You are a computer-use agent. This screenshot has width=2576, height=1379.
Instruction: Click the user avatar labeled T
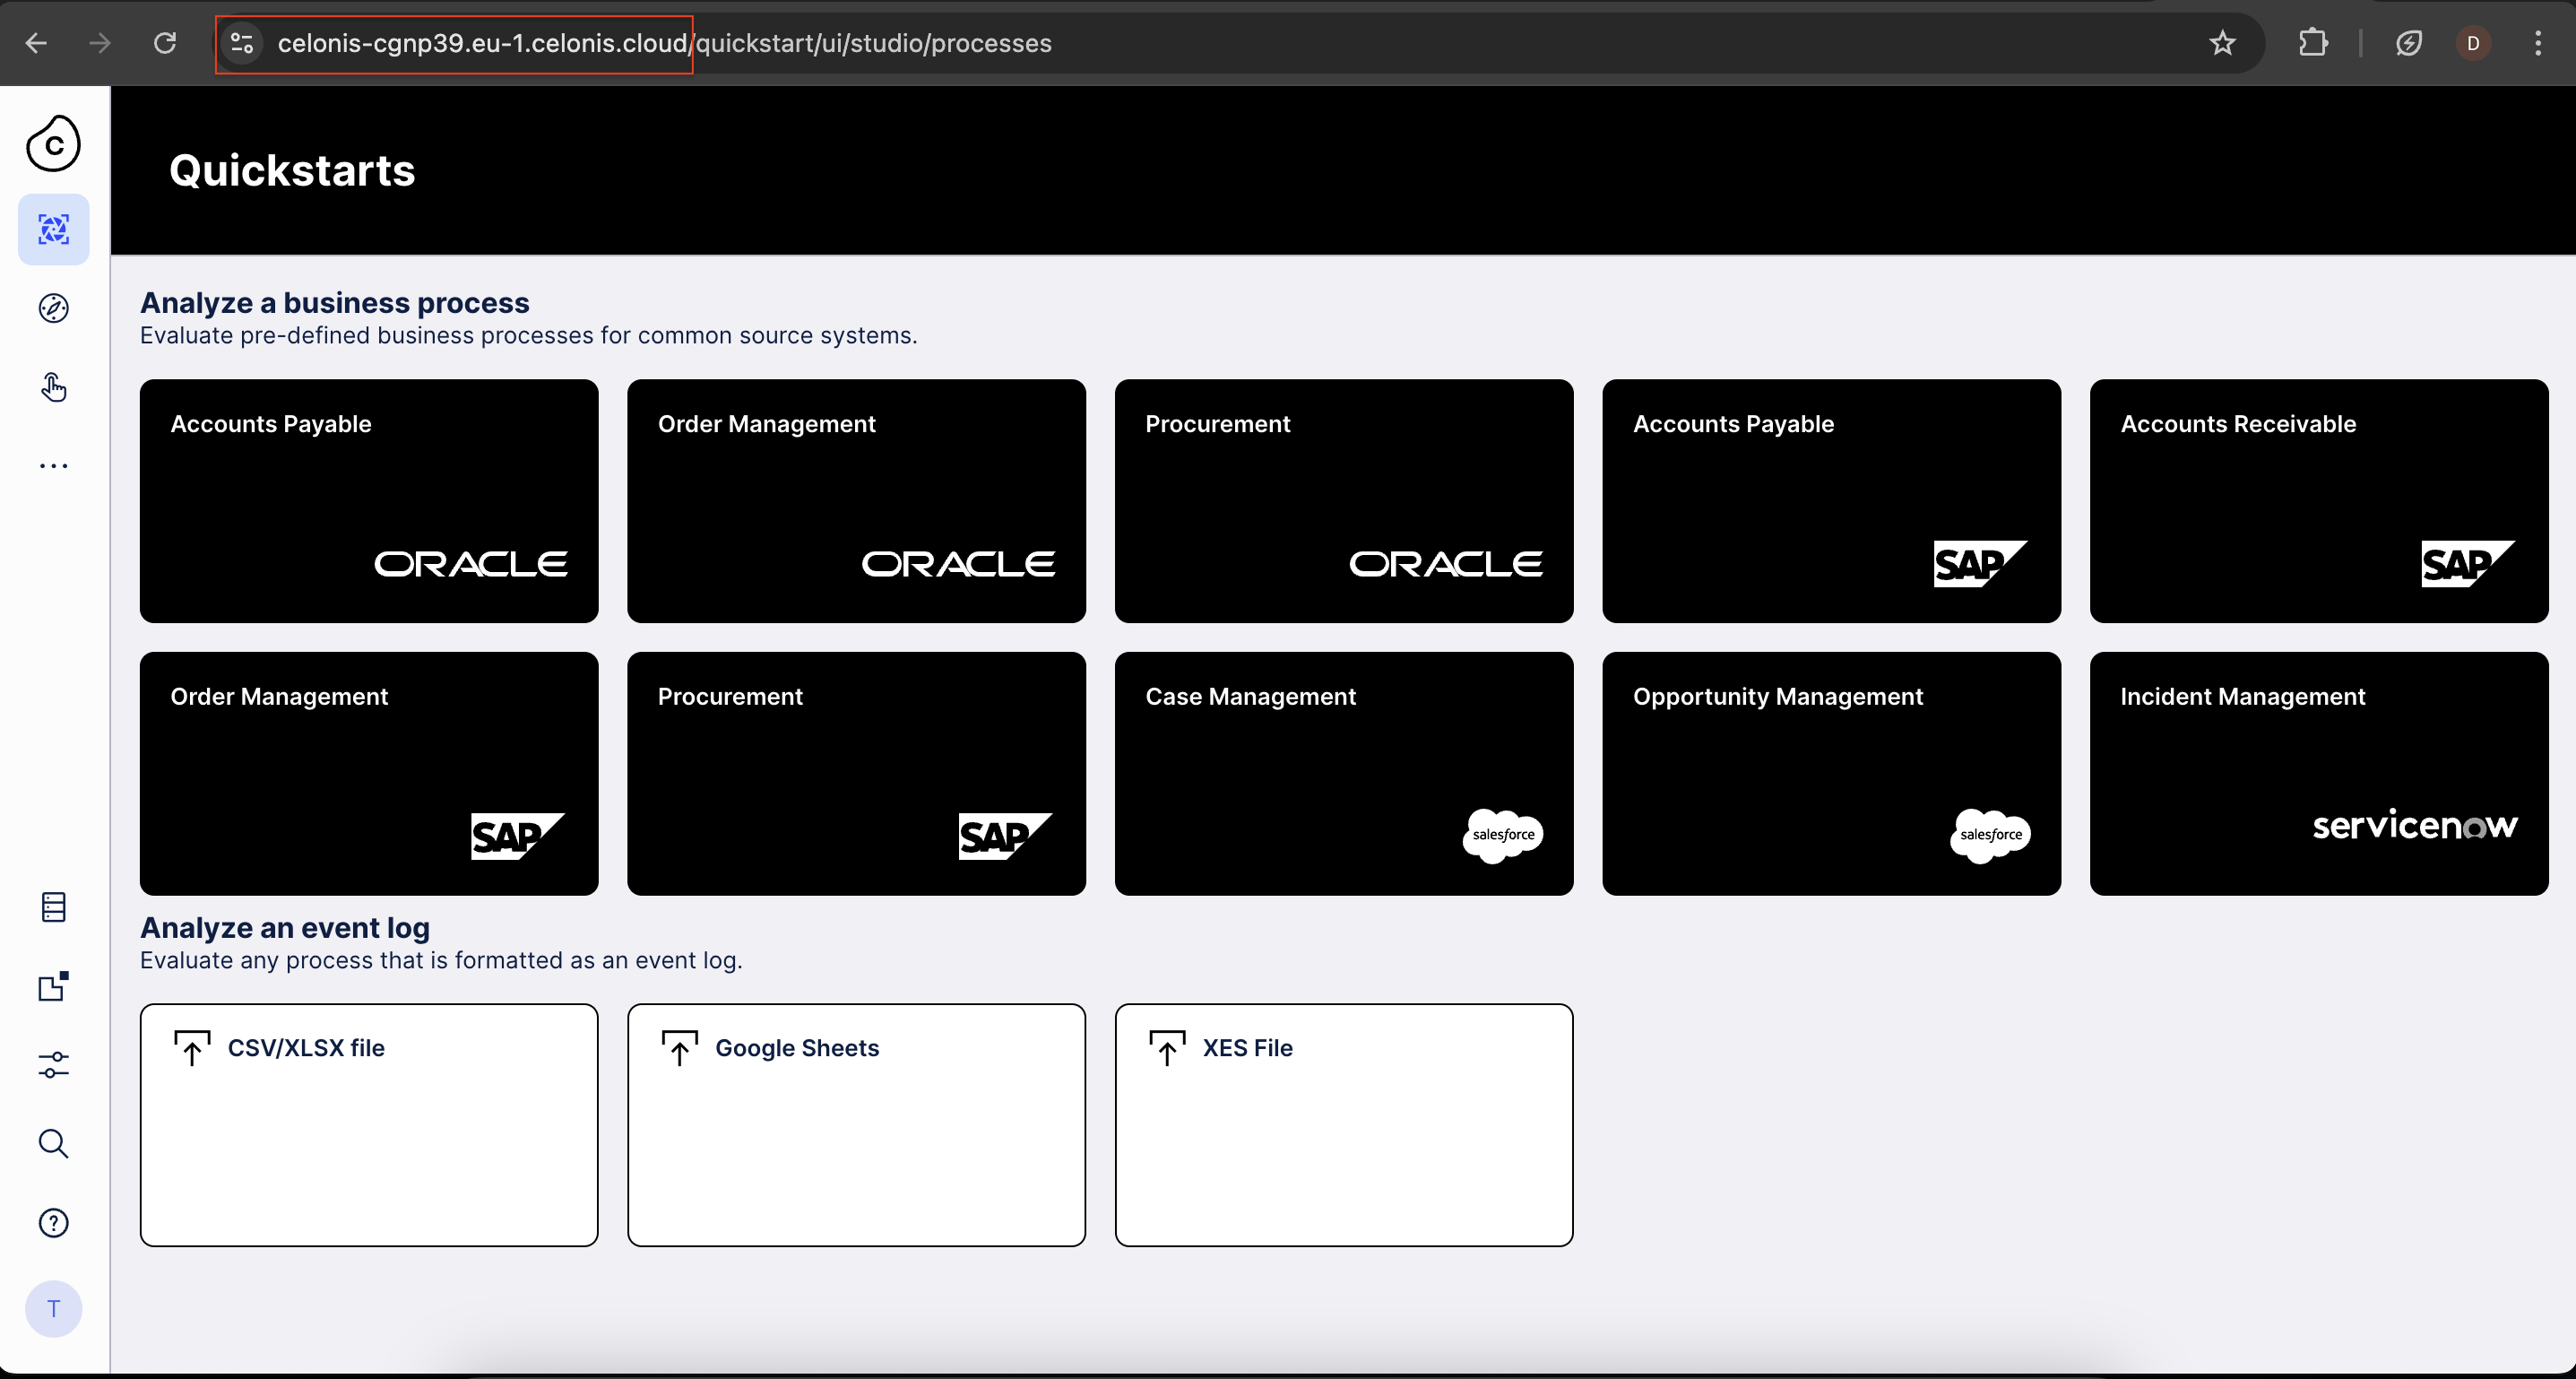(53, 1309)
